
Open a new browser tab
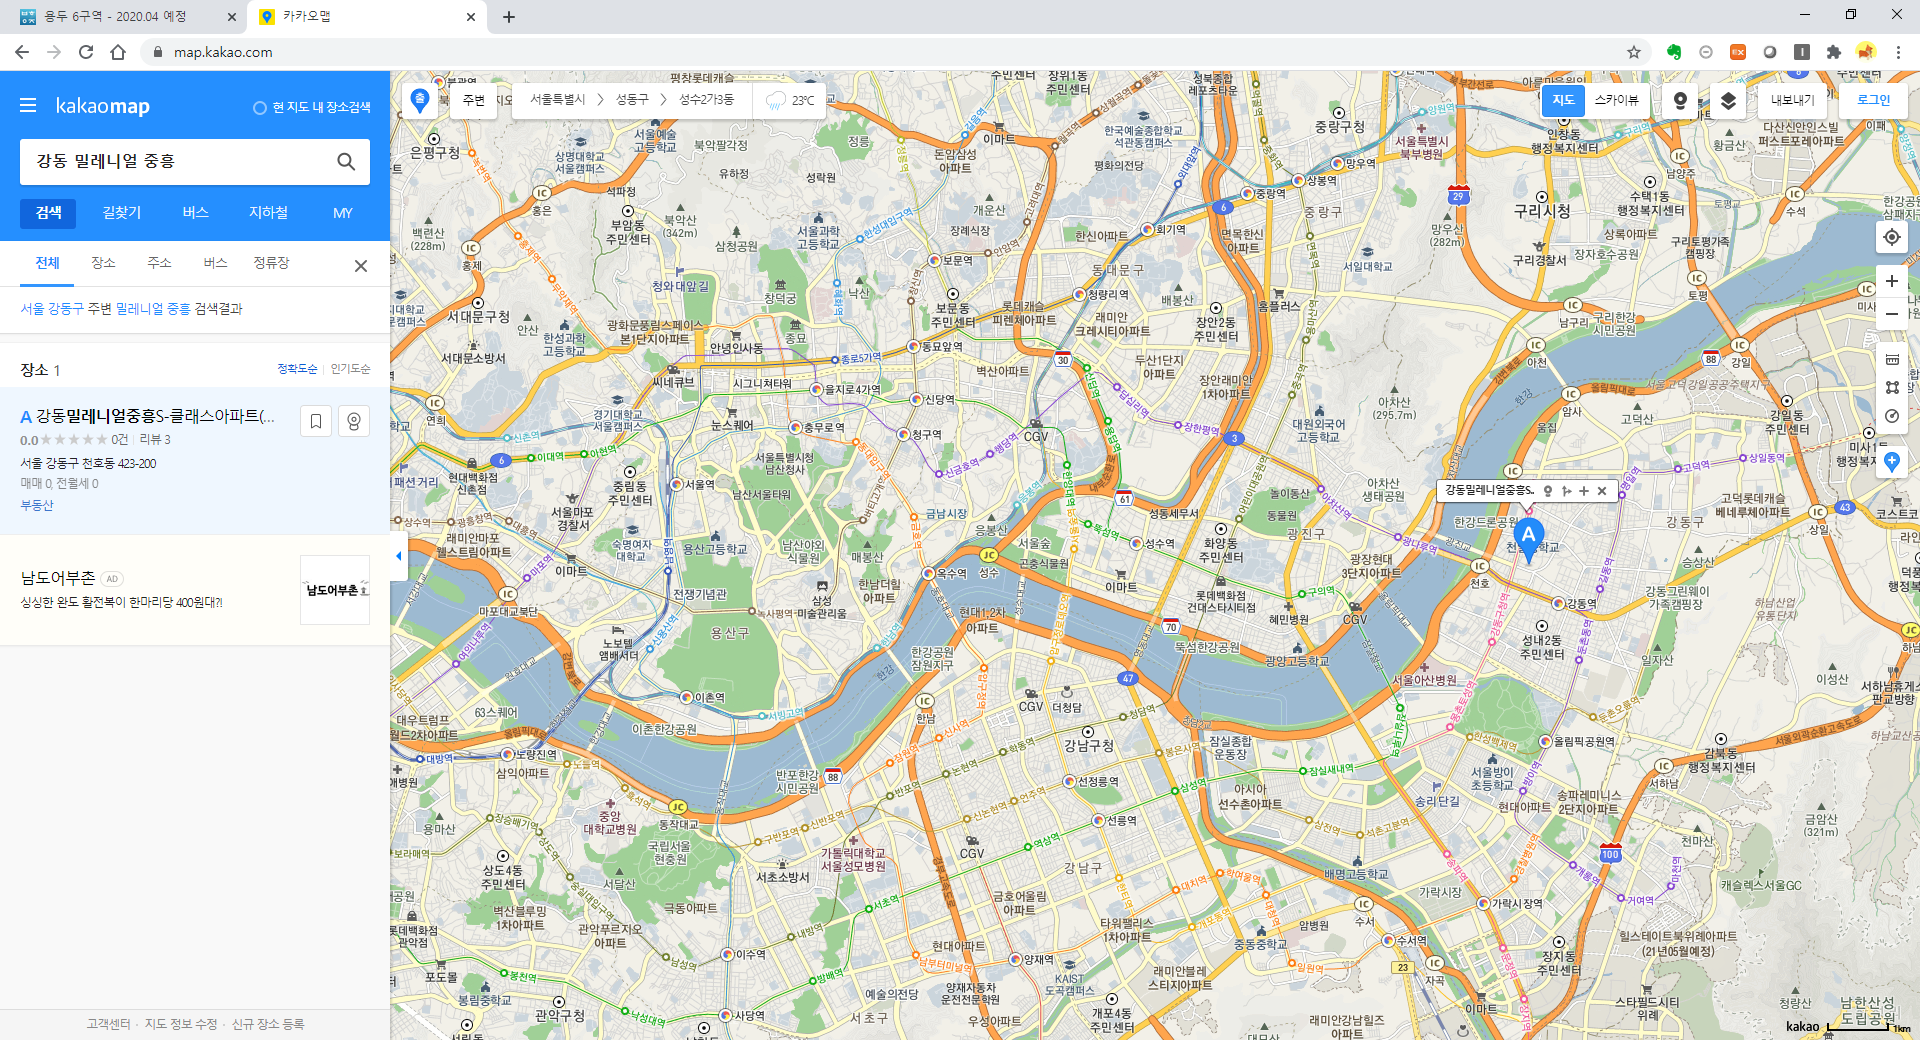508,17
